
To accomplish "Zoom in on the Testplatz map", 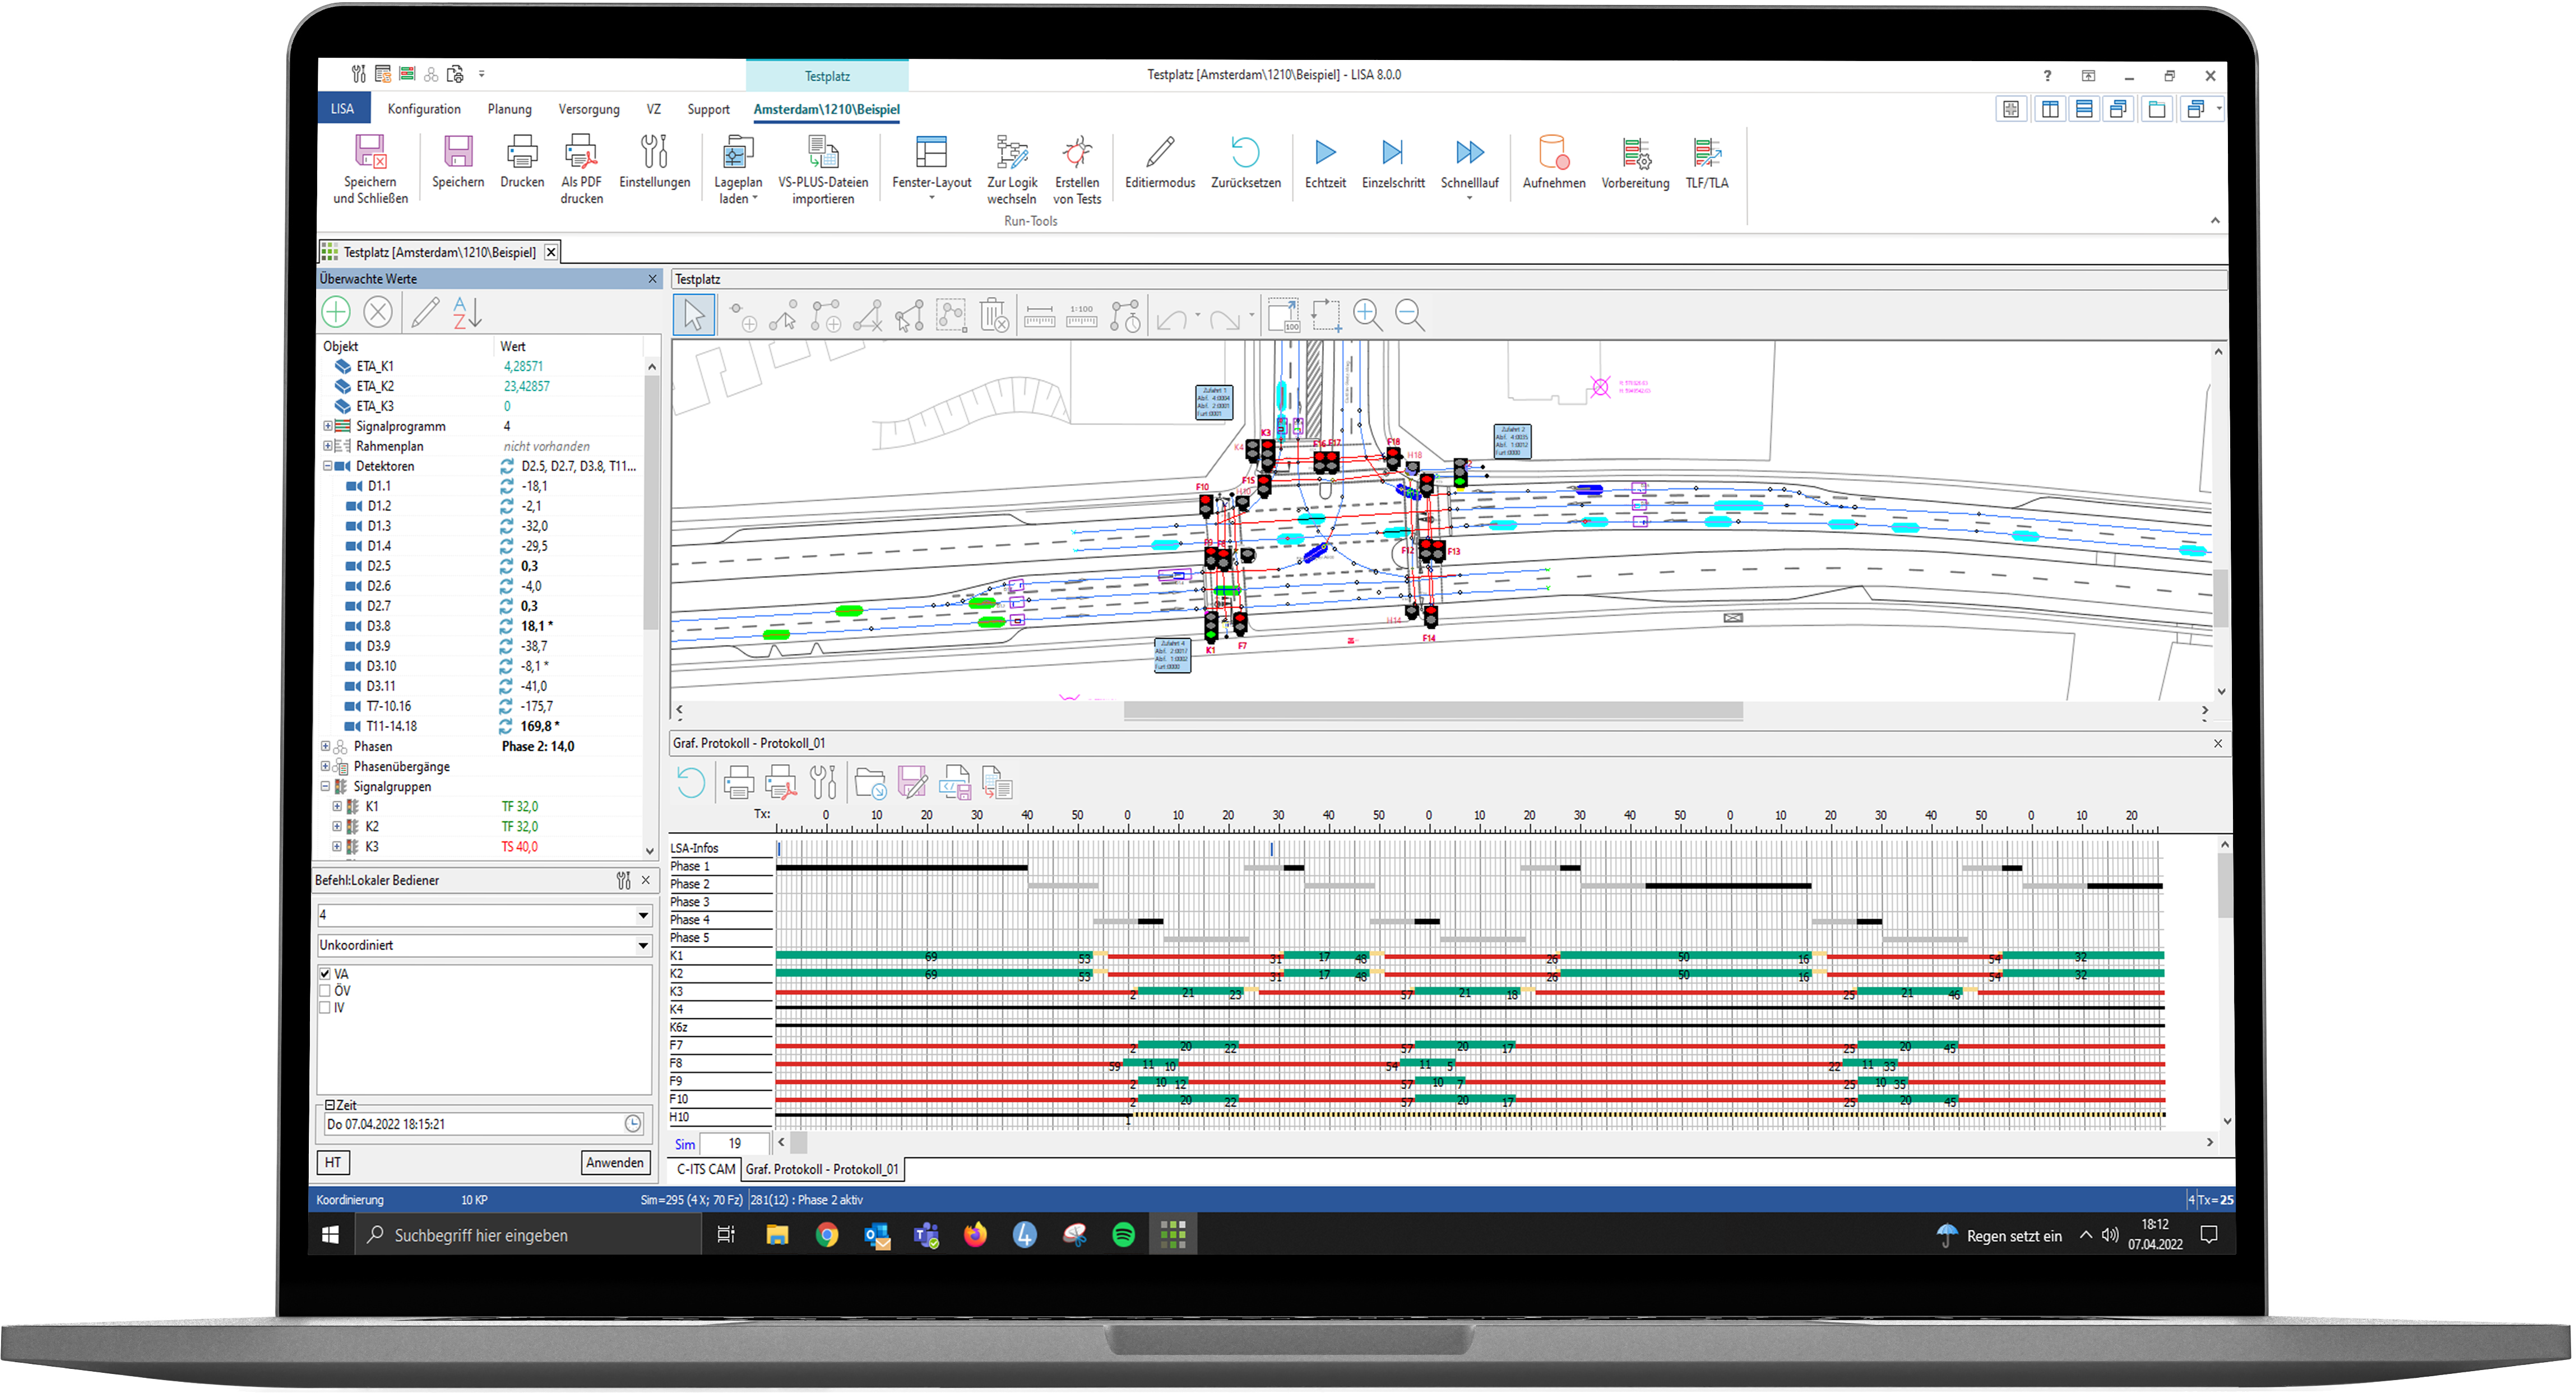I will (x=1367, y=316).
